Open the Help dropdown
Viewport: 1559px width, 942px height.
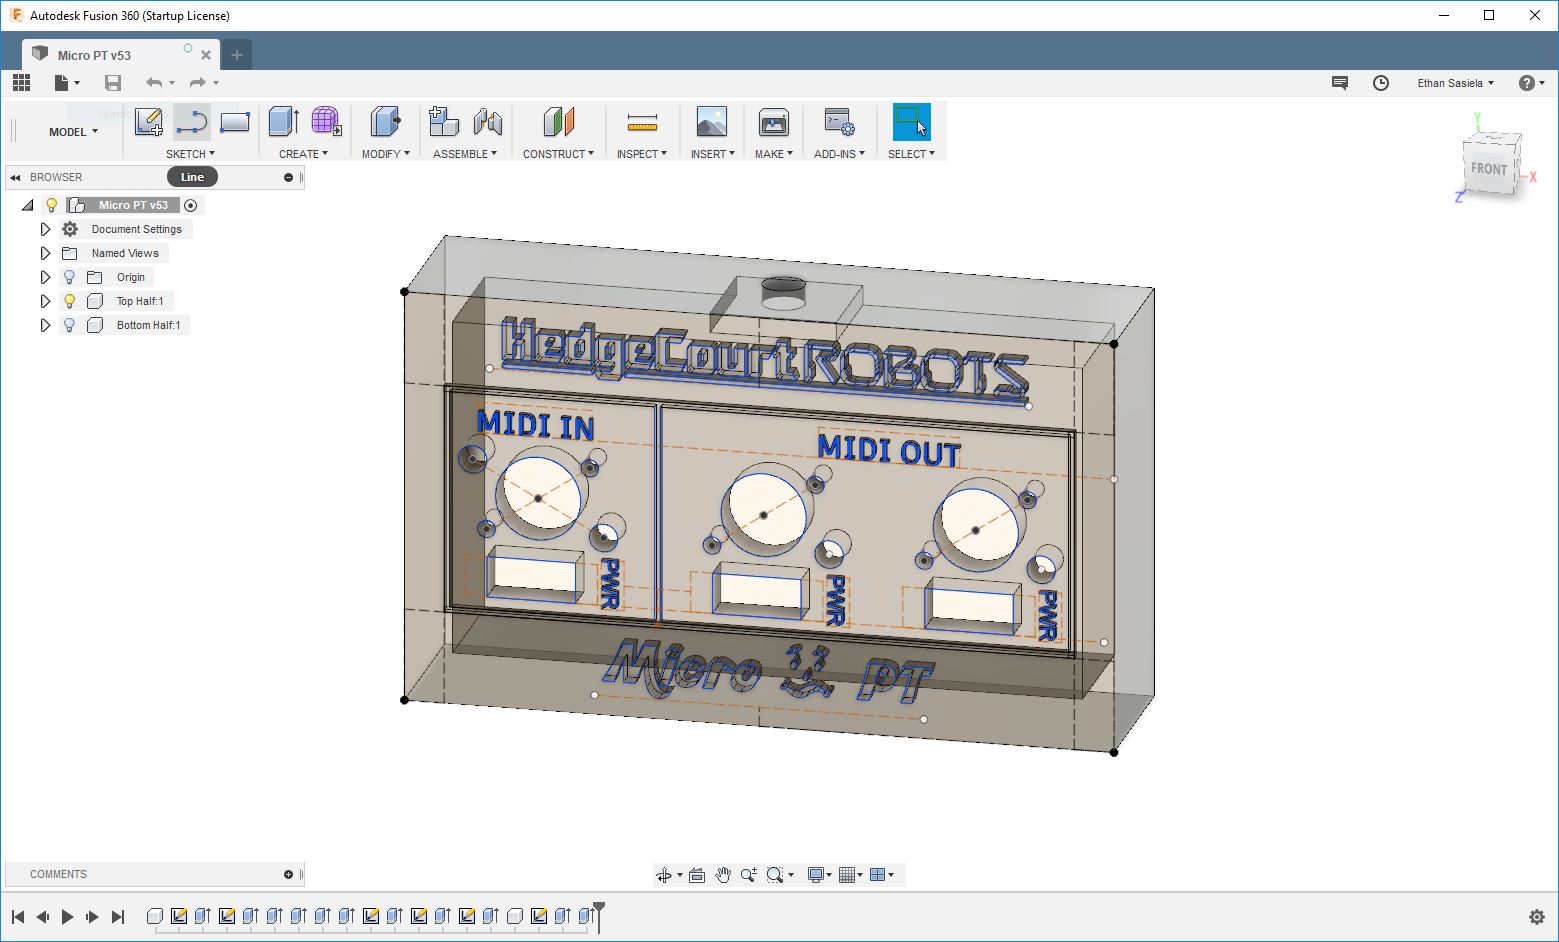(x=1533, y=83)
